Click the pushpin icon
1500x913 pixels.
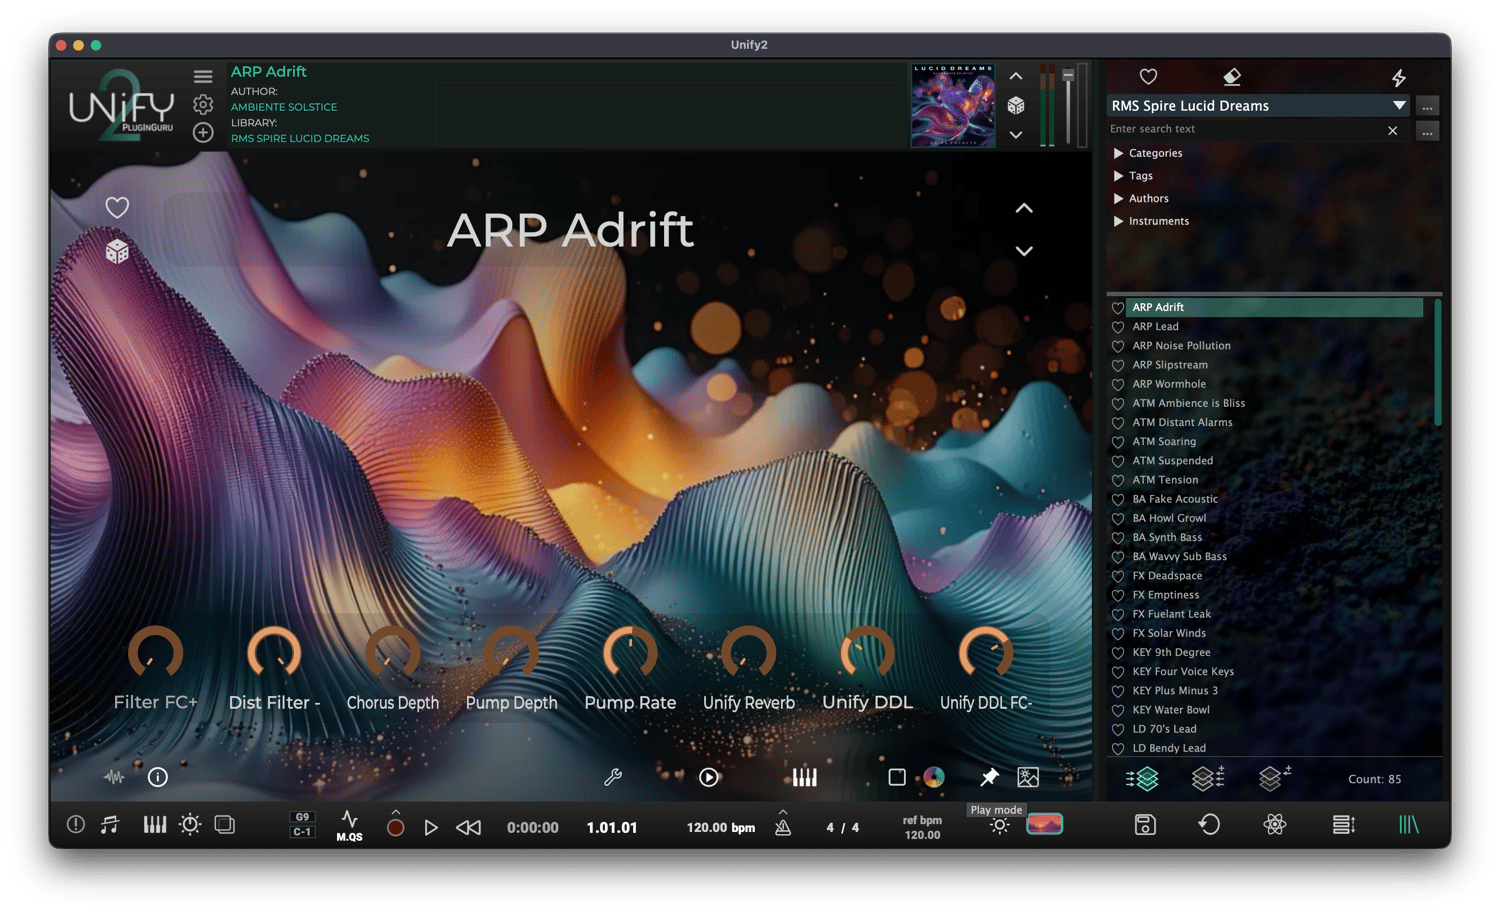(989, 777)
